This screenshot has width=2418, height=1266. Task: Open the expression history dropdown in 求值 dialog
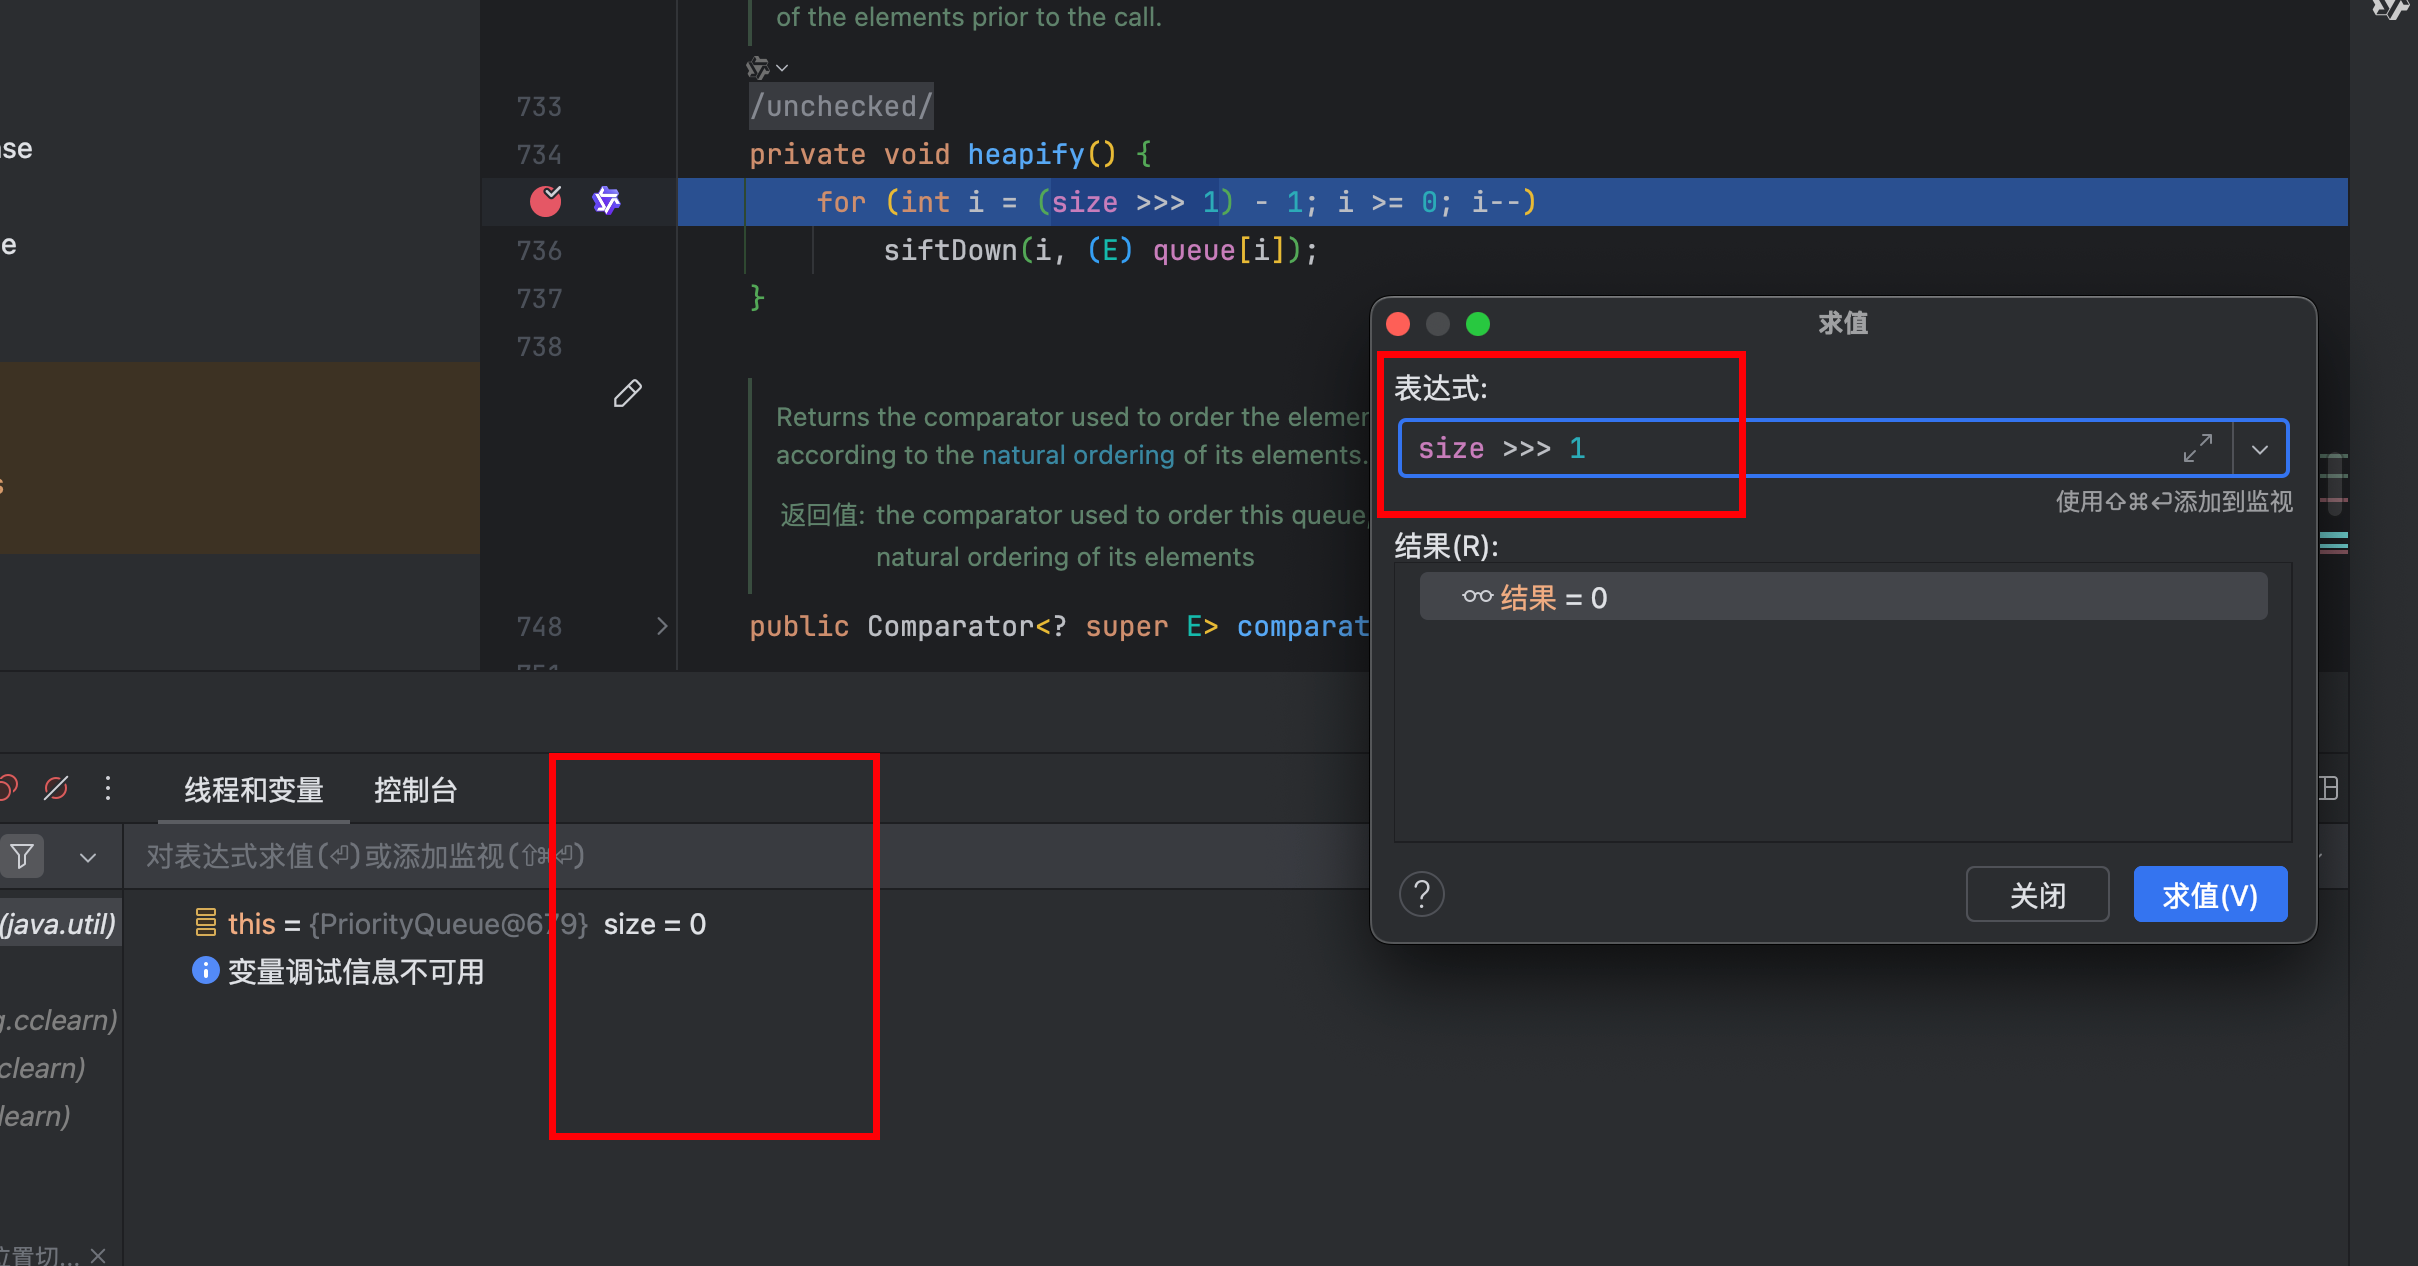point(2259,449)
